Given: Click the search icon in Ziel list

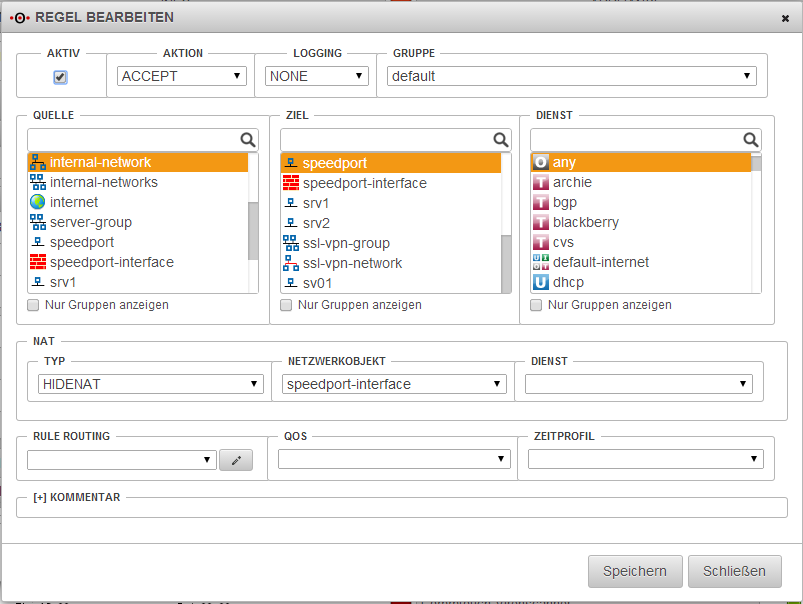Looking at the screenshot, I should tap(500, 140).
